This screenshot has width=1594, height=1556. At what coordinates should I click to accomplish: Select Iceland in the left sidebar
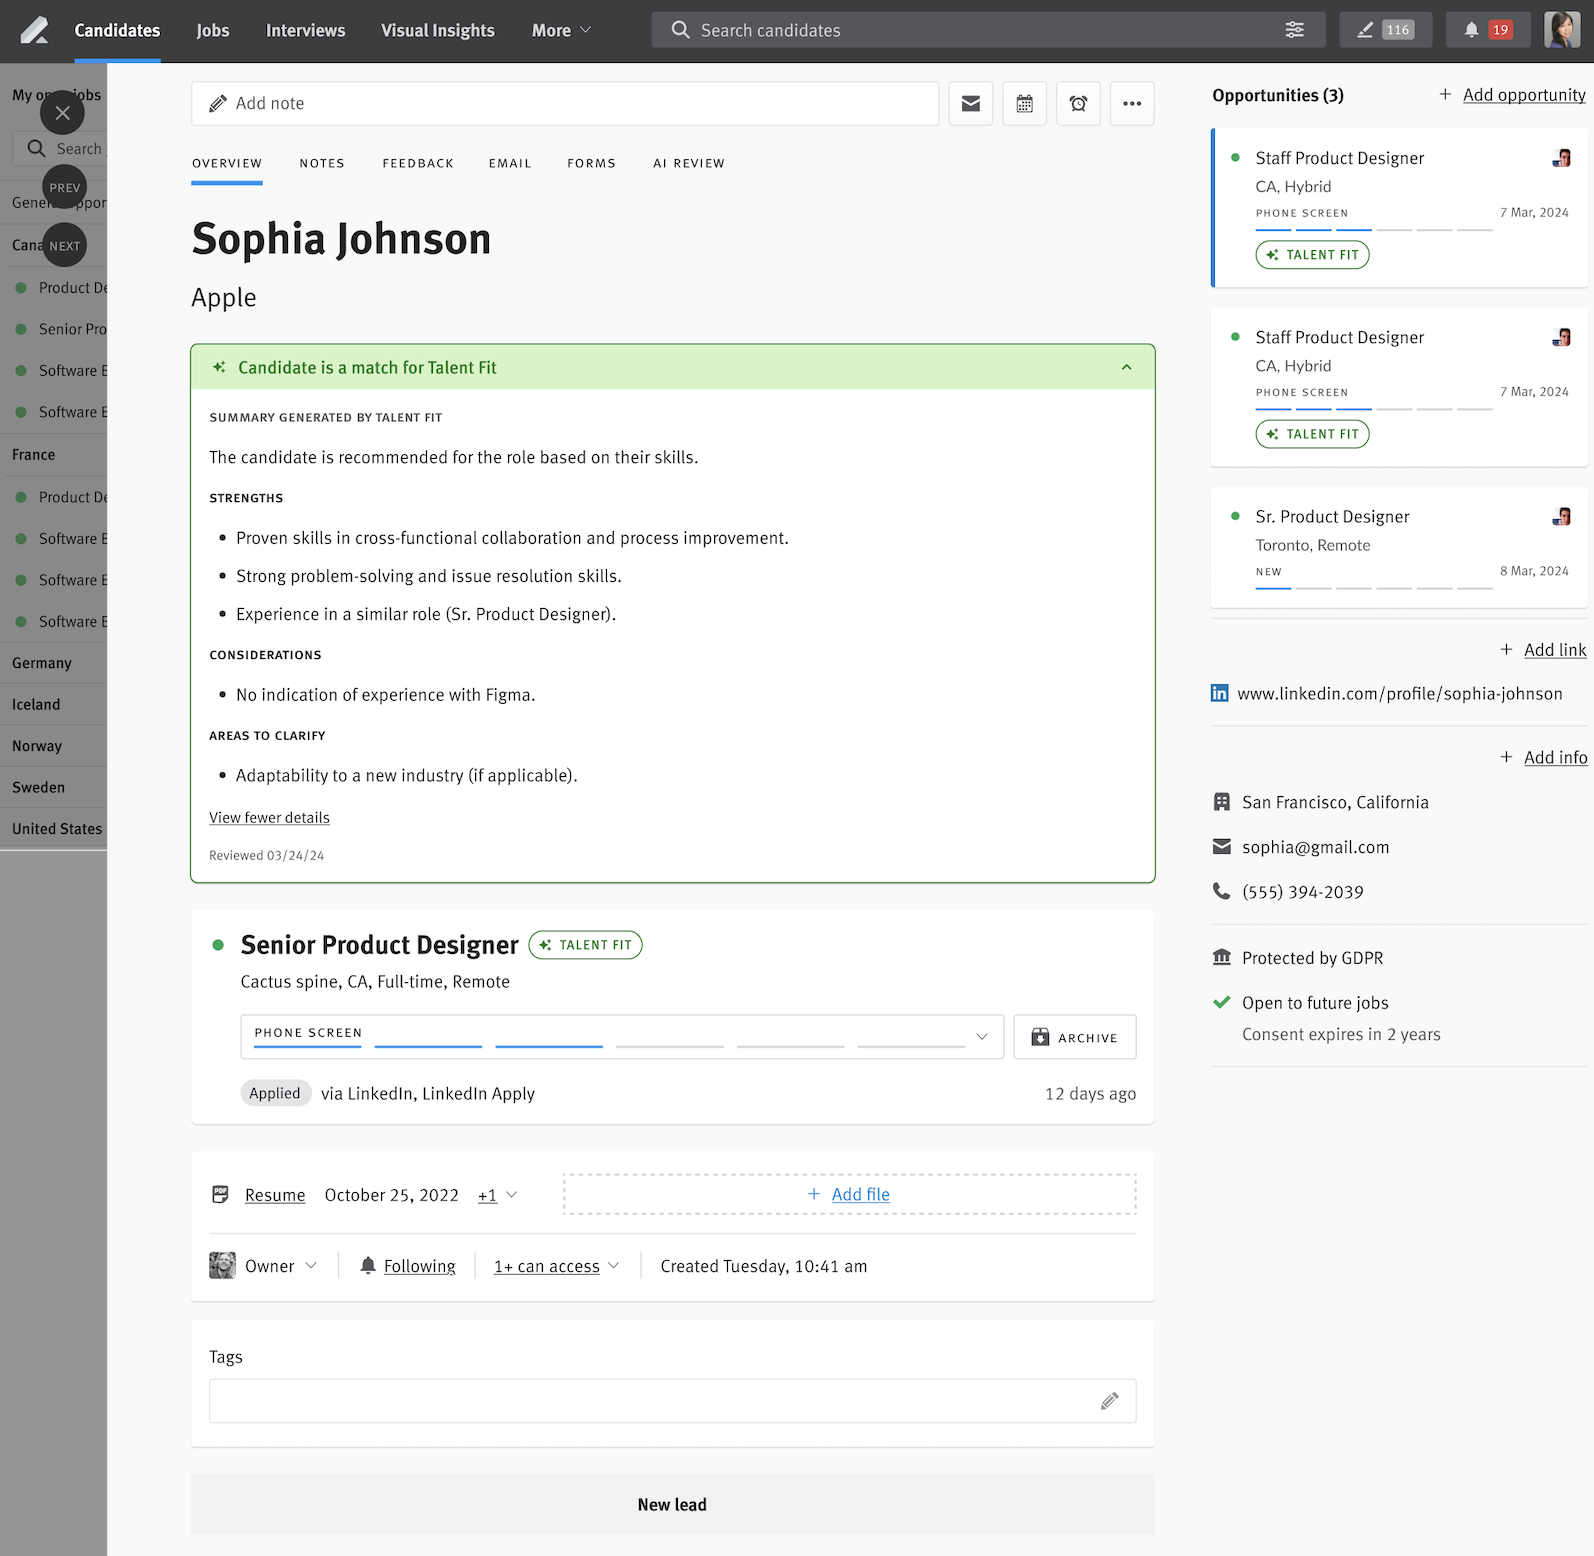click(x=36, y=705)
